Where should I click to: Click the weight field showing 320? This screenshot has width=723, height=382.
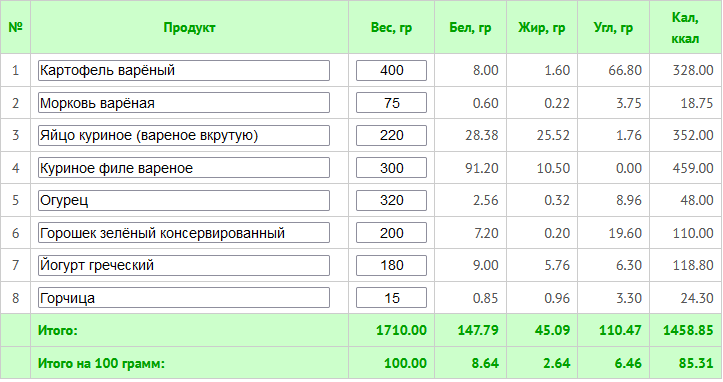[x=391, y=201]
